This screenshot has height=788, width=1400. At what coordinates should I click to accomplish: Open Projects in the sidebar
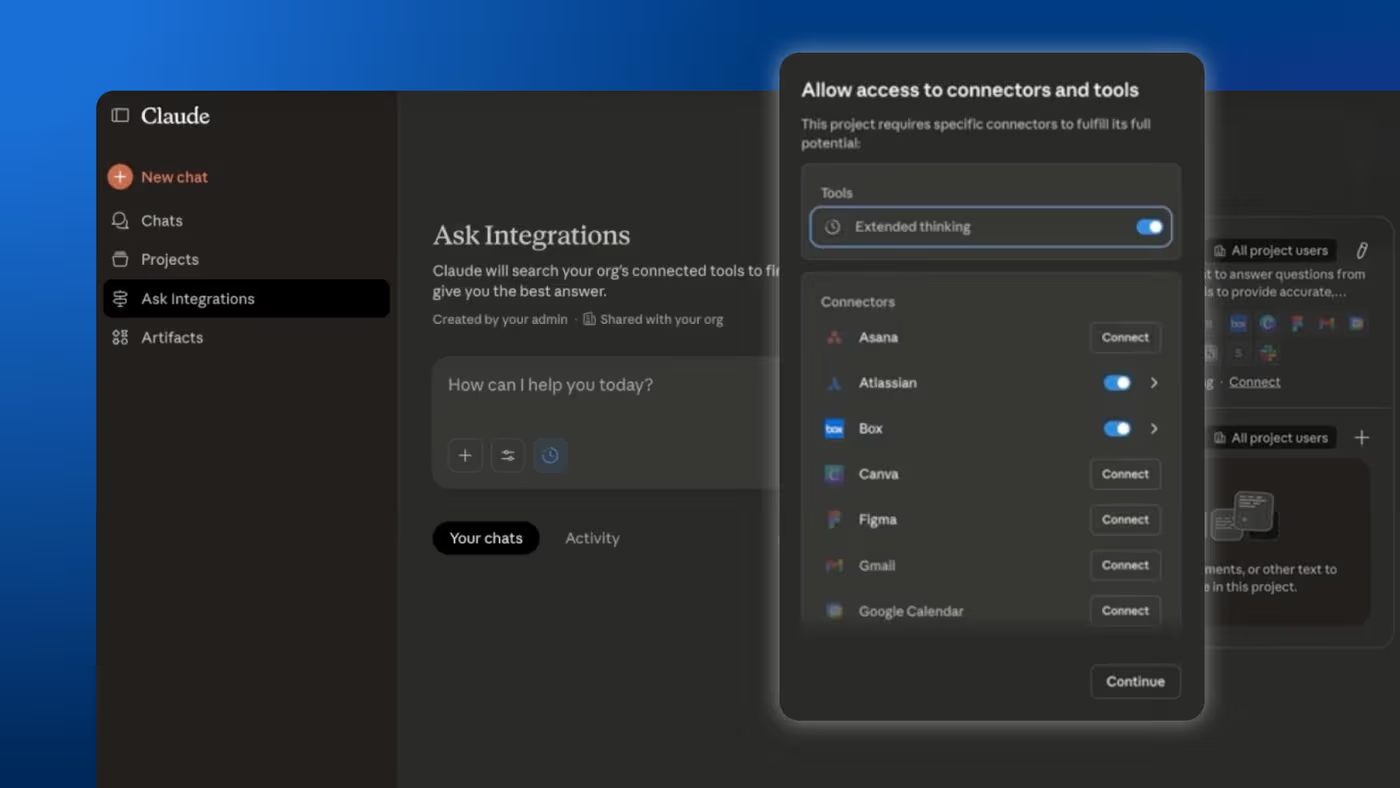pyautogui.click(x=169, y=259)
